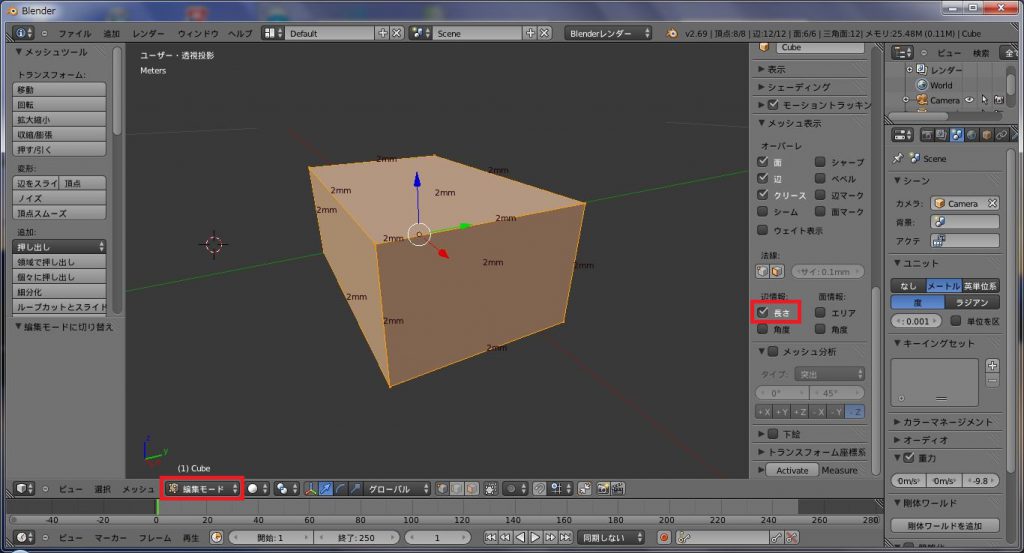Click the 細分化 subdivide button
The height and width of the screenshot is (553, 1024).
(x=59, y=292)
